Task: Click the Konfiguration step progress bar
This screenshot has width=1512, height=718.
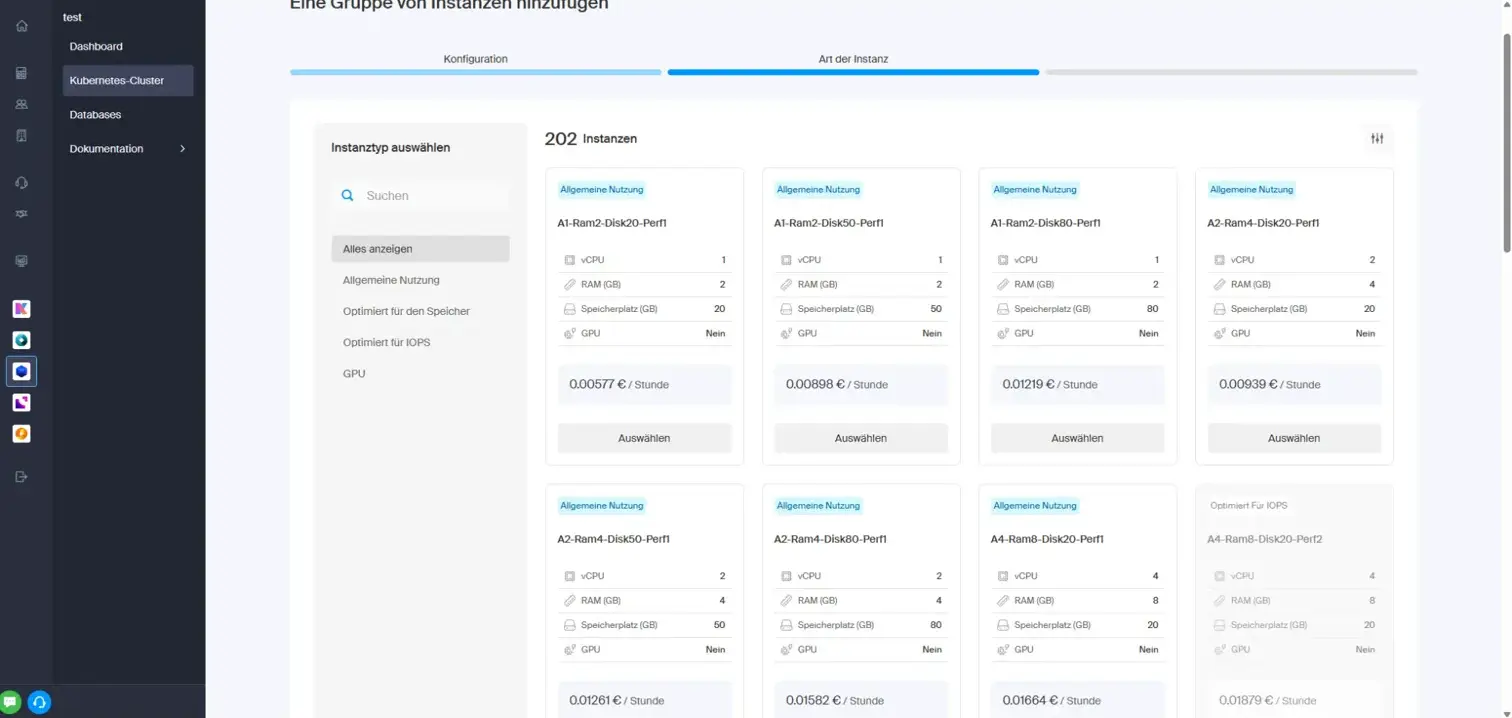Action: (x=475, y=71)
